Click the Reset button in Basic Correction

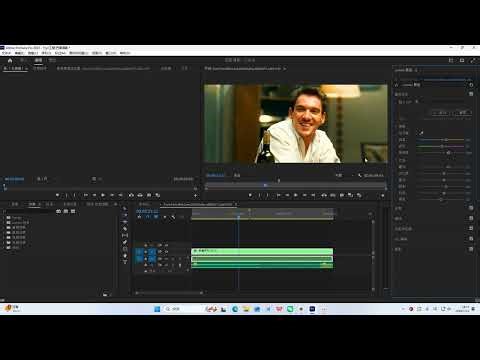point(462,113)
